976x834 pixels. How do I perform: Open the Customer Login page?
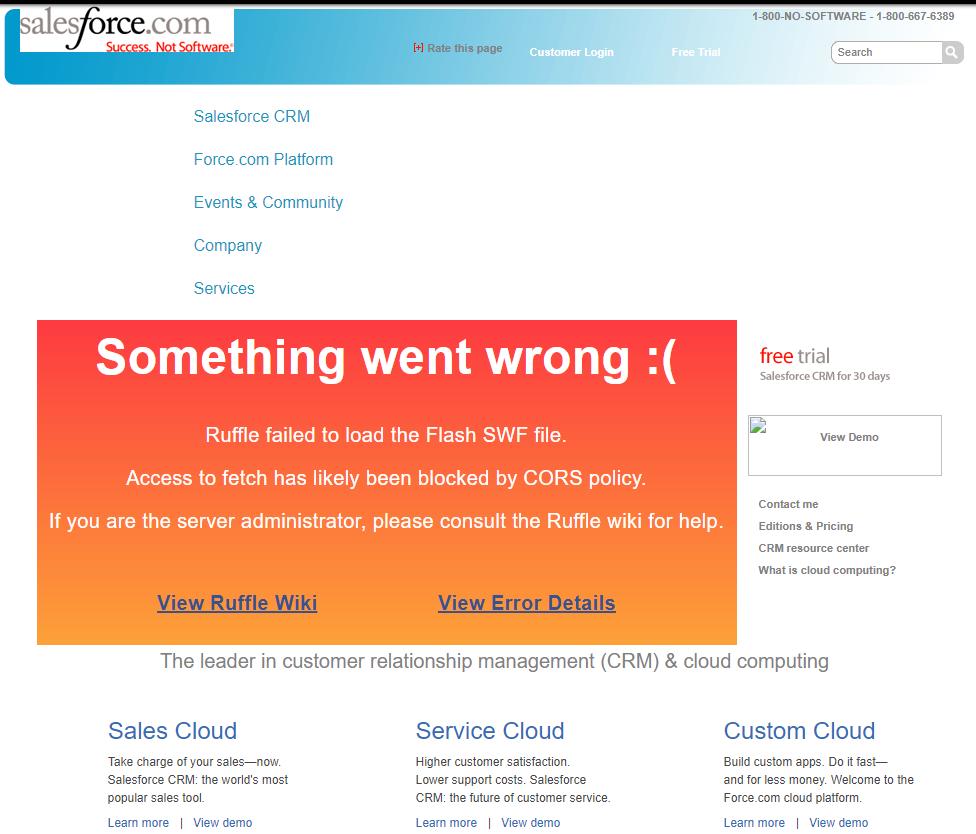(571, 52)
